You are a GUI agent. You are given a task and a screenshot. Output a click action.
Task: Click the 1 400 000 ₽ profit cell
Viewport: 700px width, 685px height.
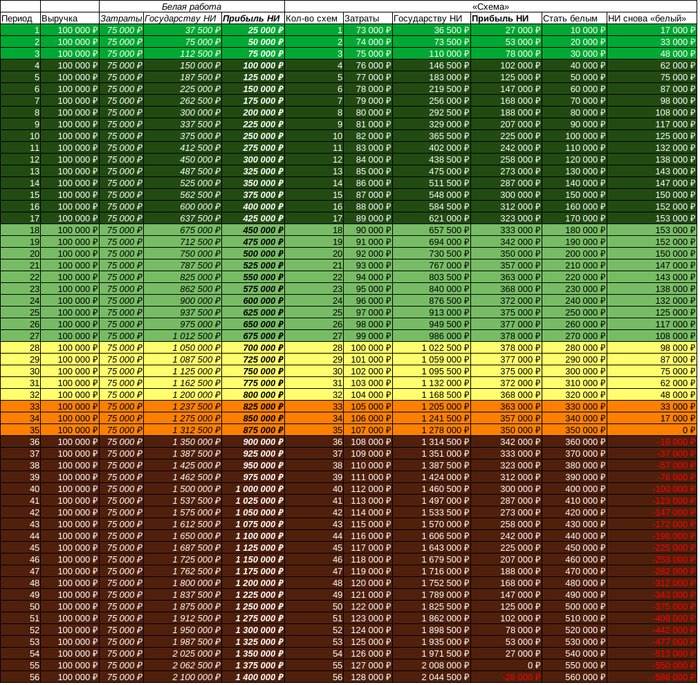[251, 677]
